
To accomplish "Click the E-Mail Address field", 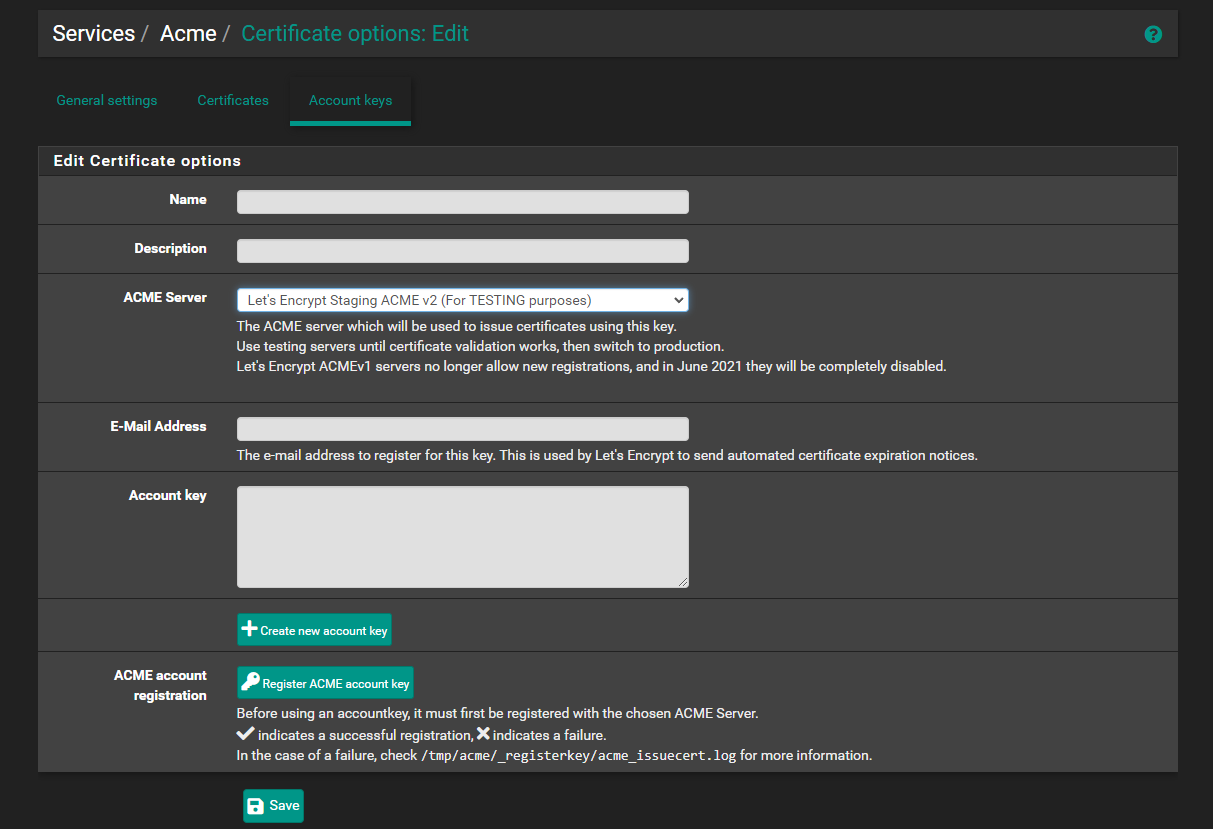I will pyautogui.click(x=462, y=428).
